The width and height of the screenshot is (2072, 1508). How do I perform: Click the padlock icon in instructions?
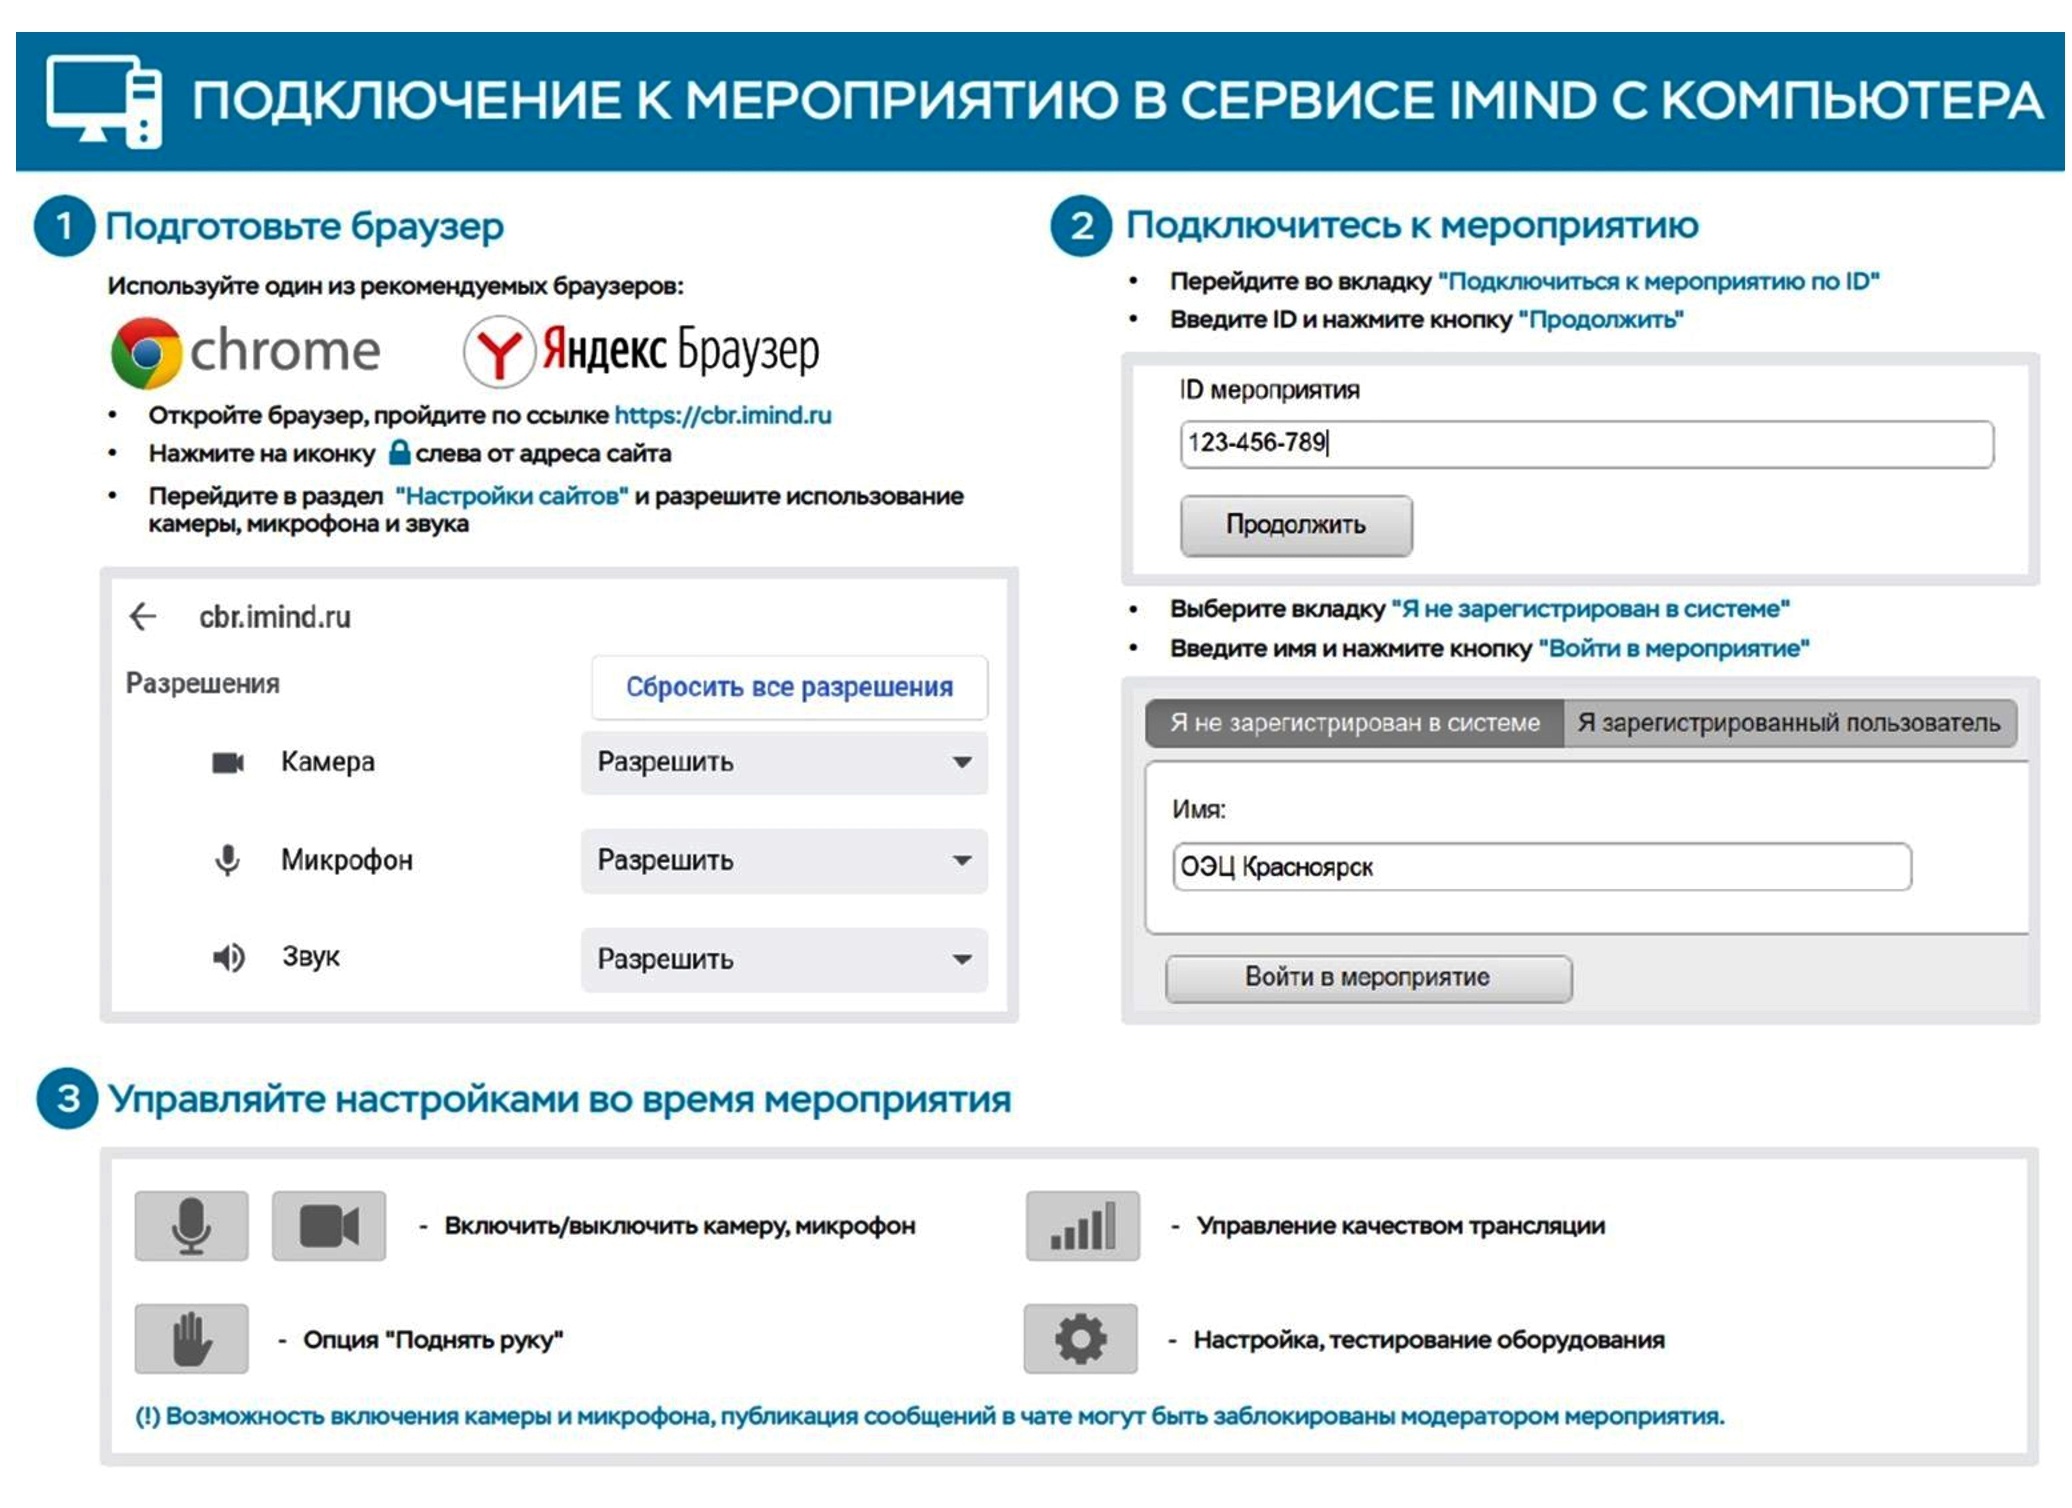[399, 452]
